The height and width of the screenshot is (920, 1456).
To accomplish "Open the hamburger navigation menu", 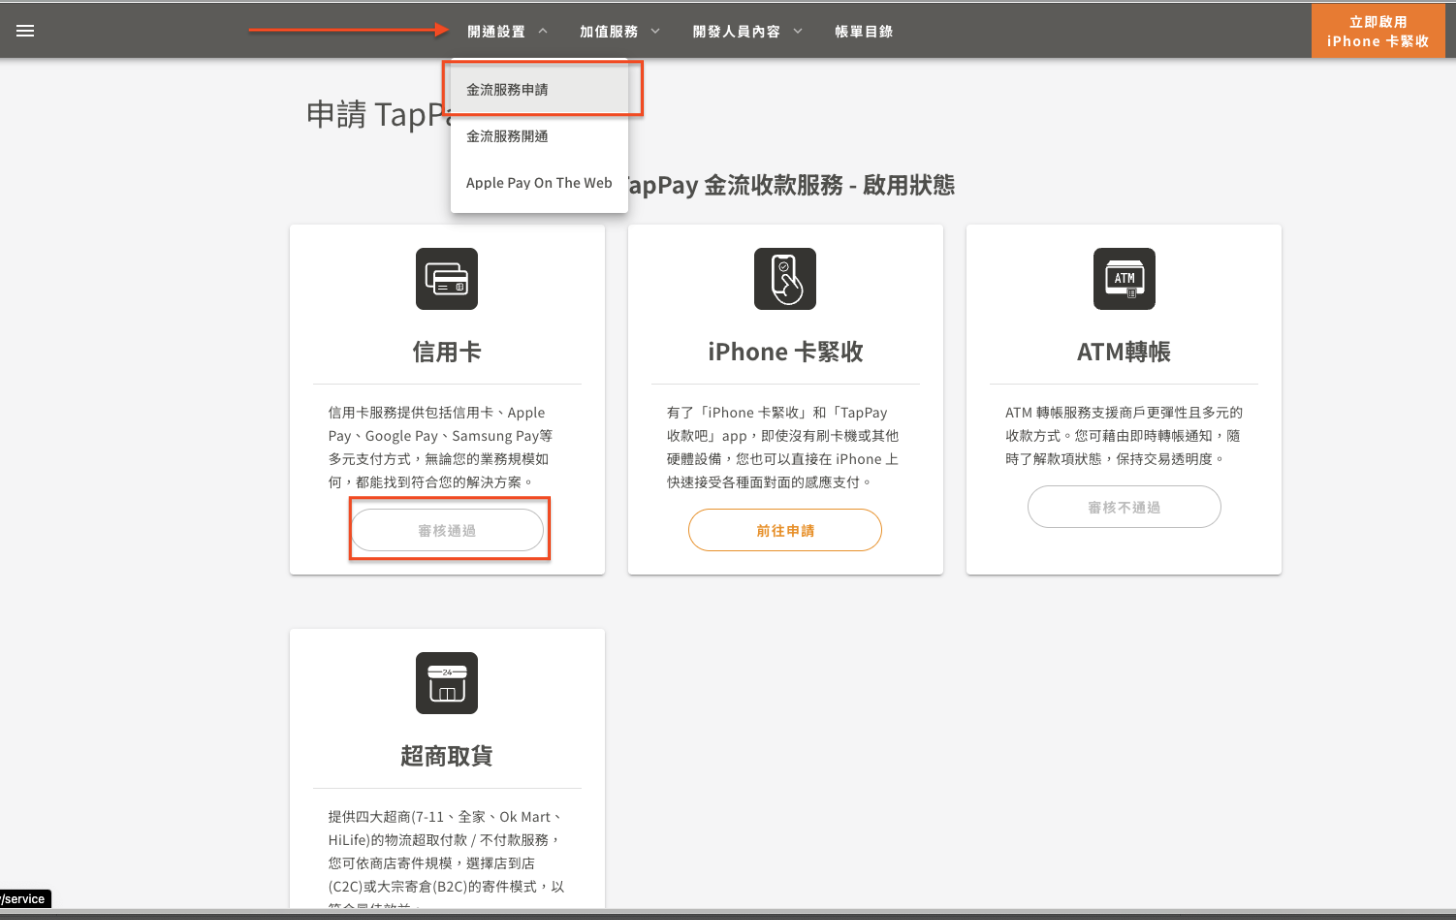I will click(25, 29).
